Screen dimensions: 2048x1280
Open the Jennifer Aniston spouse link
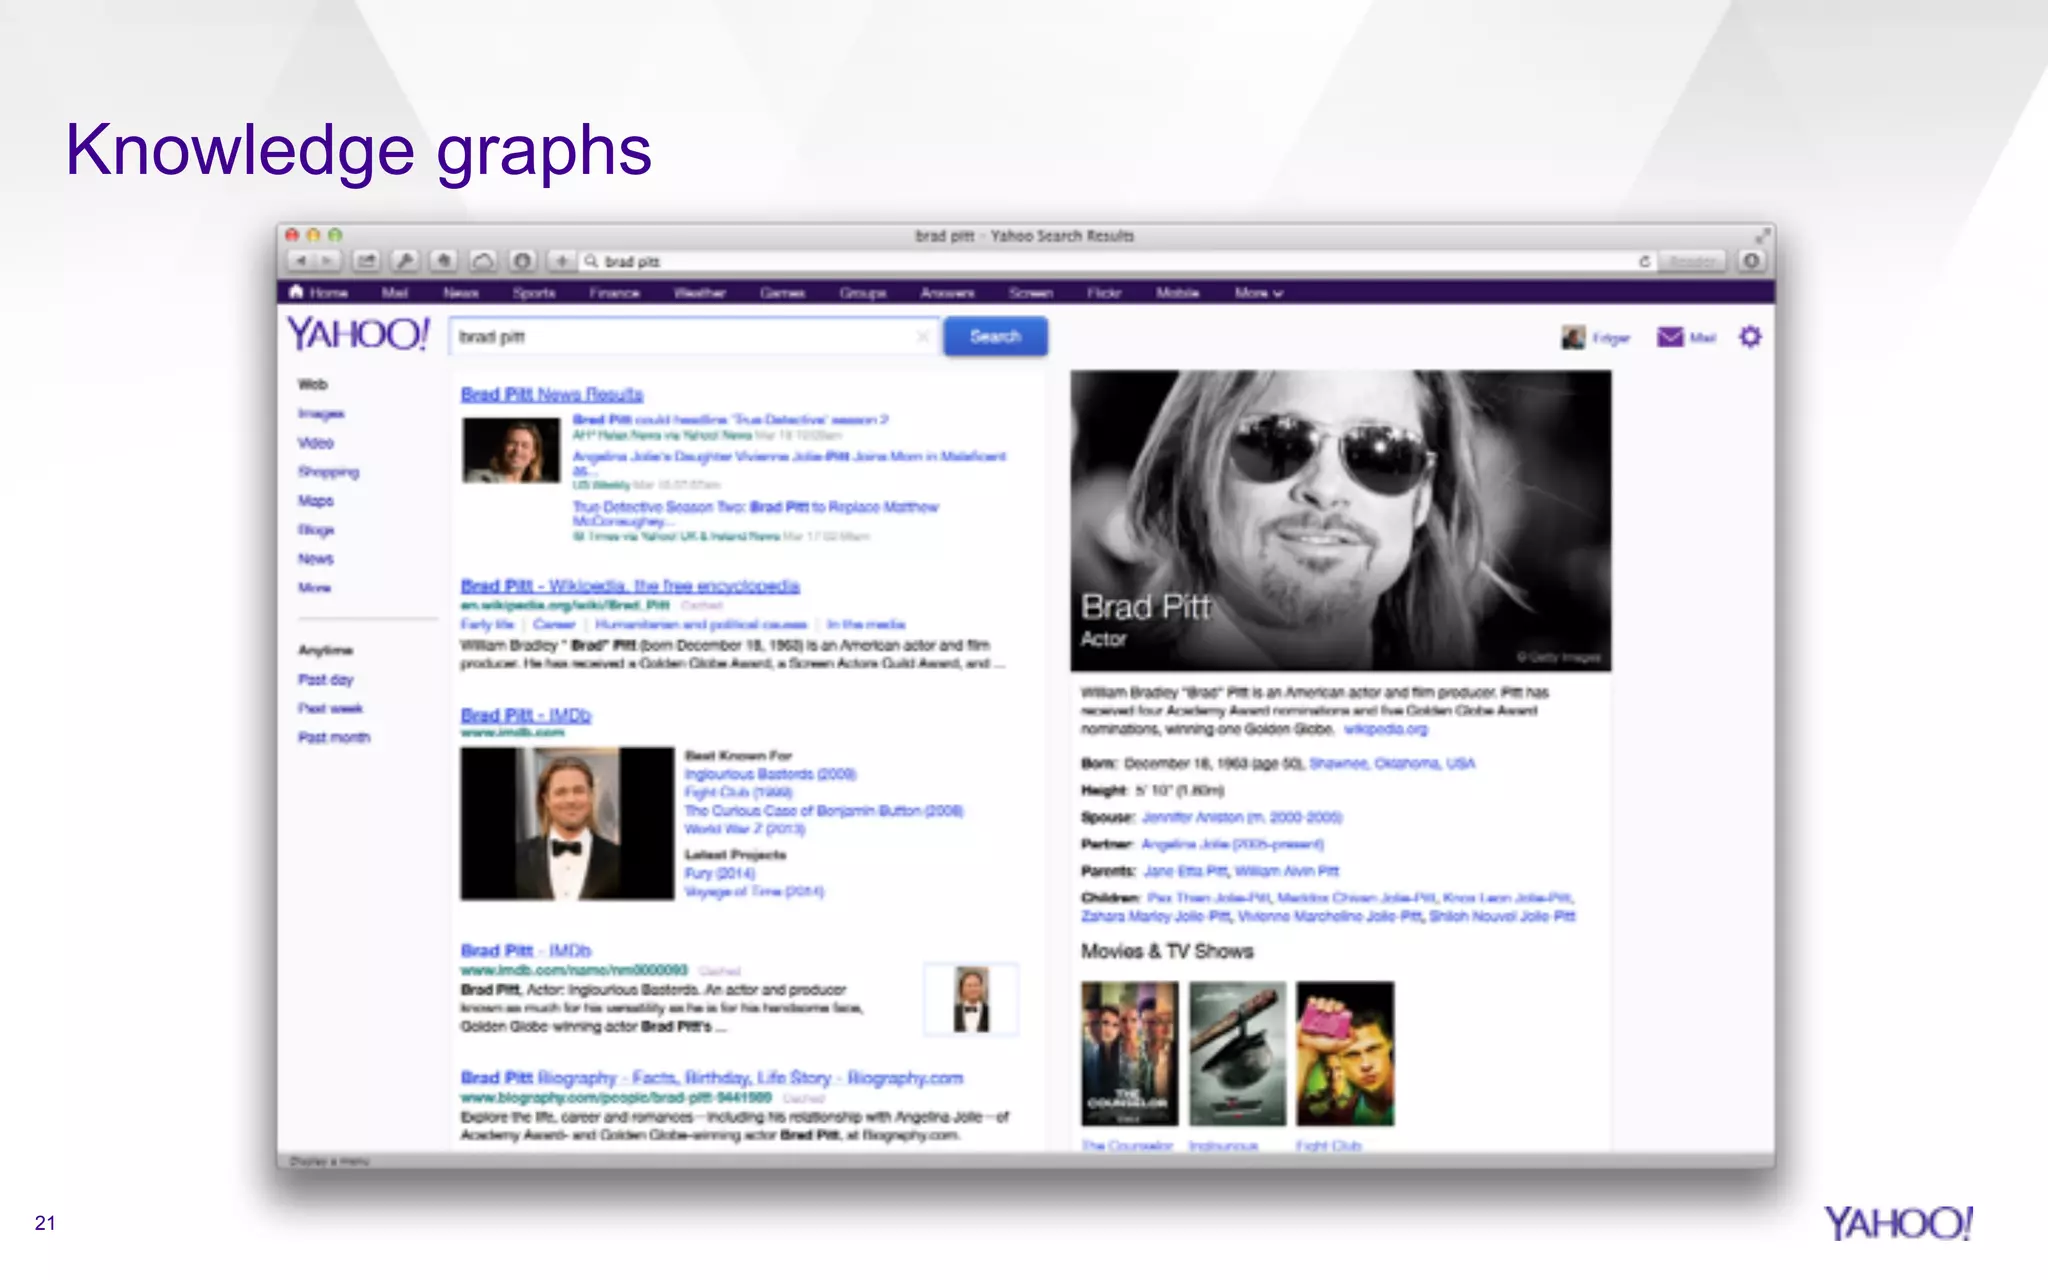click(x=1242, y=817)
